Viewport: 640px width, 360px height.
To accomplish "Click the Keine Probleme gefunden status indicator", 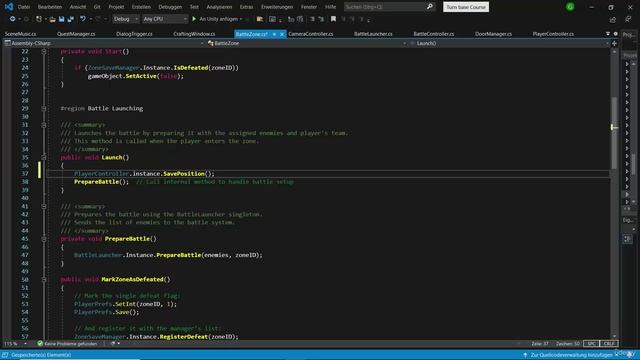I will click(67, 344).
